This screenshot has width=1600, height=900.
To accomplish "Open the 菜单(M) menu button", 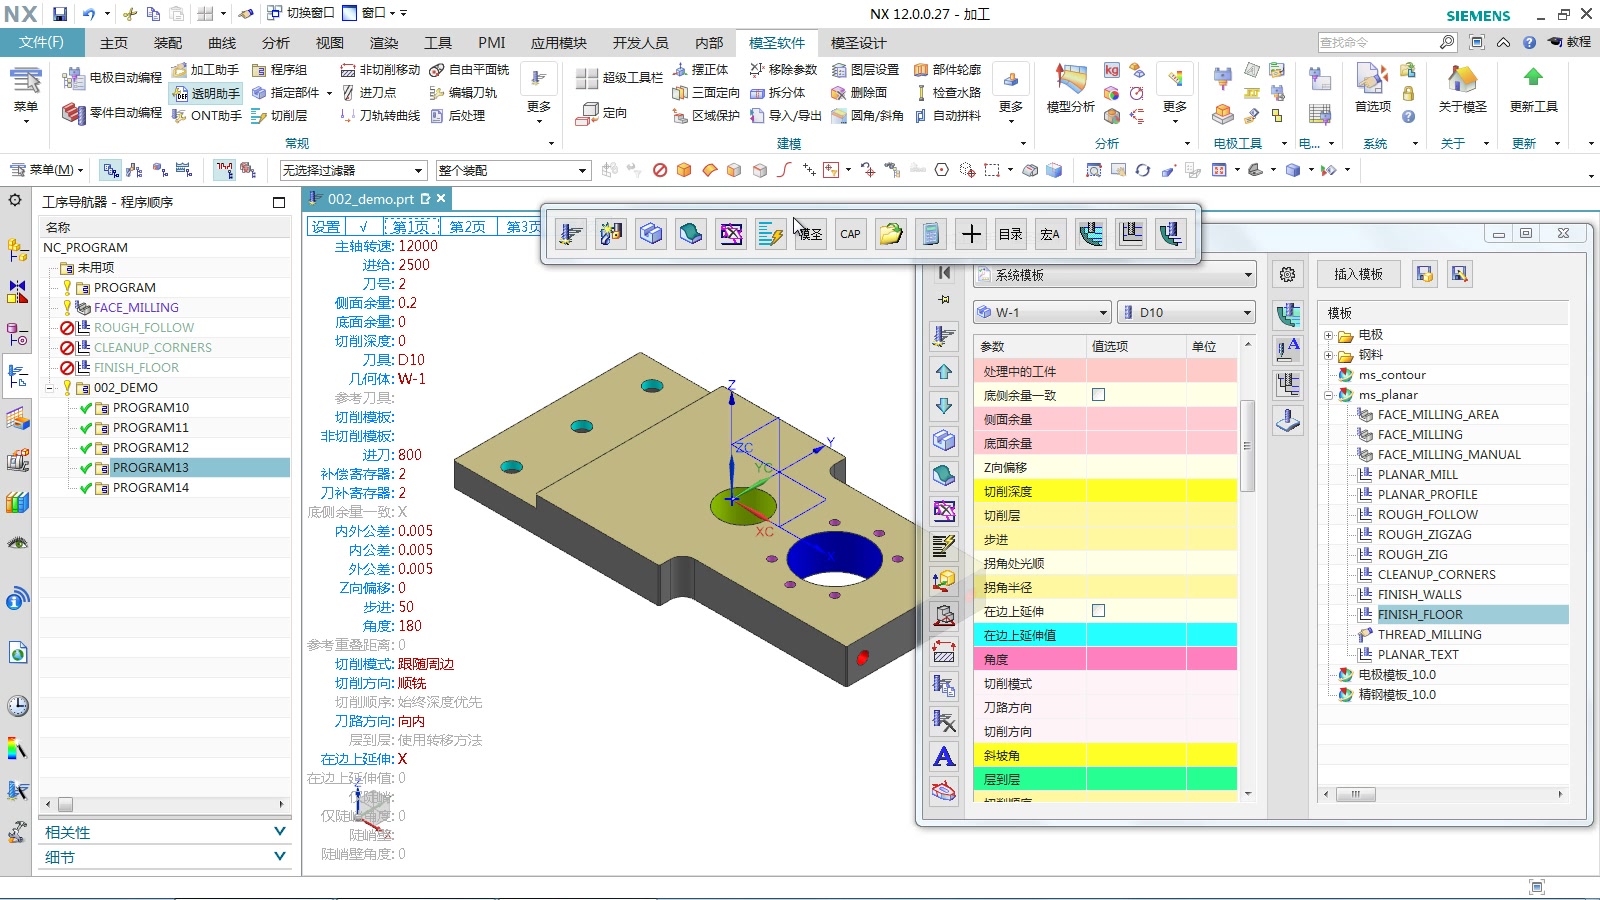I will (x=47, y=170).
